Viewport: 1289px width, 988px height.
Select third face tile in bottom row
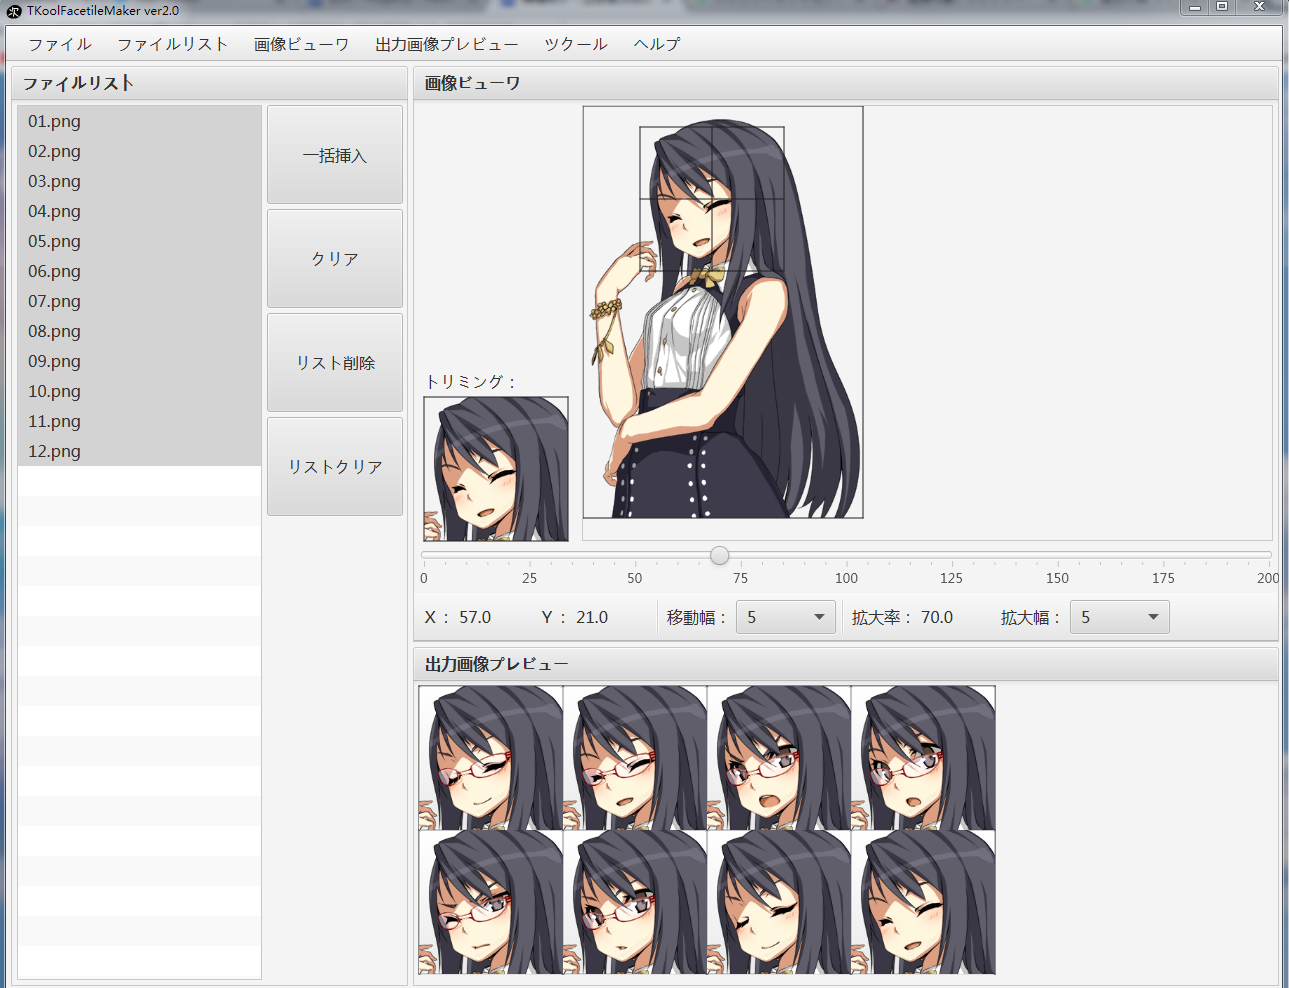(779, 902)
